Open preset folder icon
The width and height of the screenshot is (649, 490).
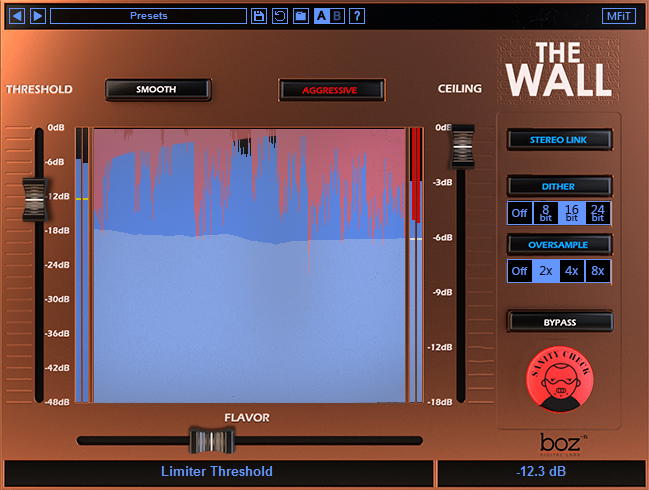click(x=301, y=16)
